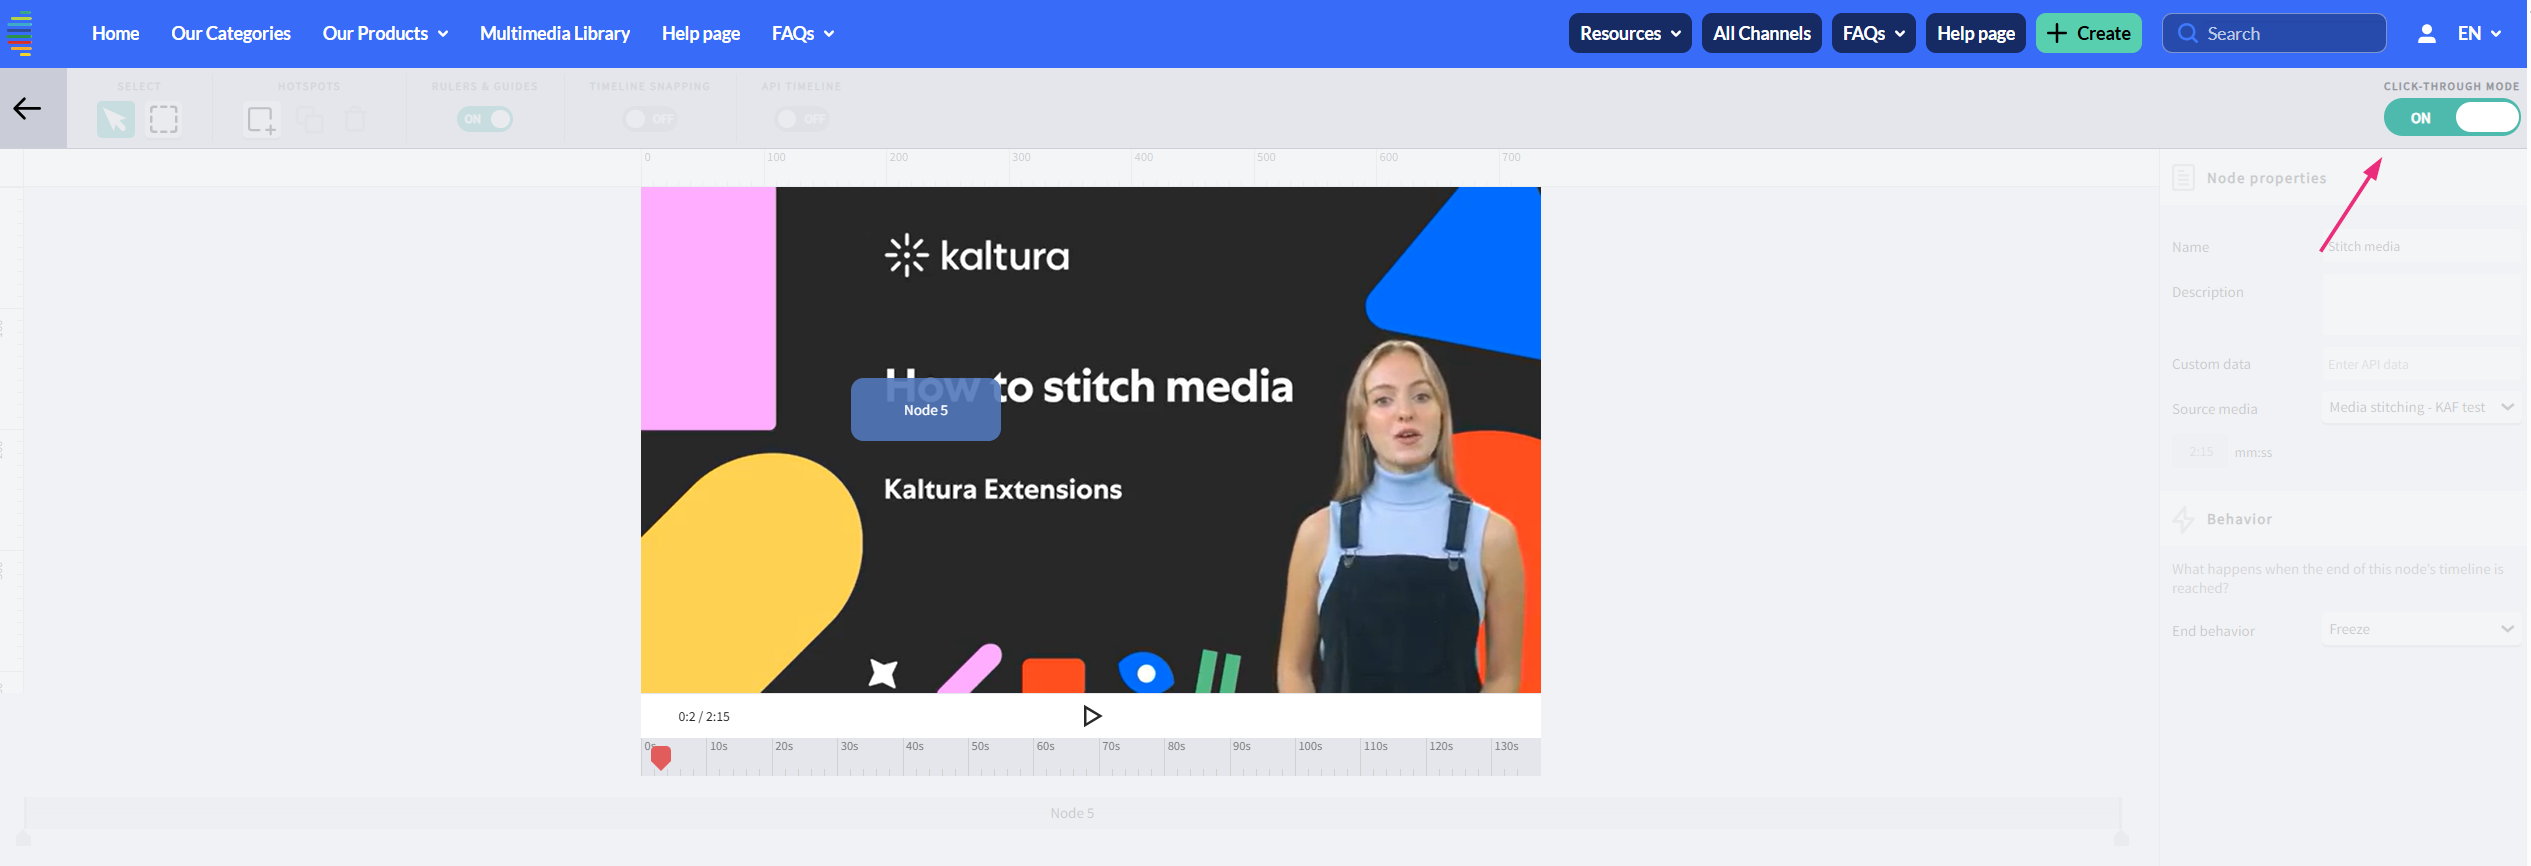The height and width of the screenshot is (866, 2531).
Task: Choose the marquee selection tool
Action: coord(163,120)
